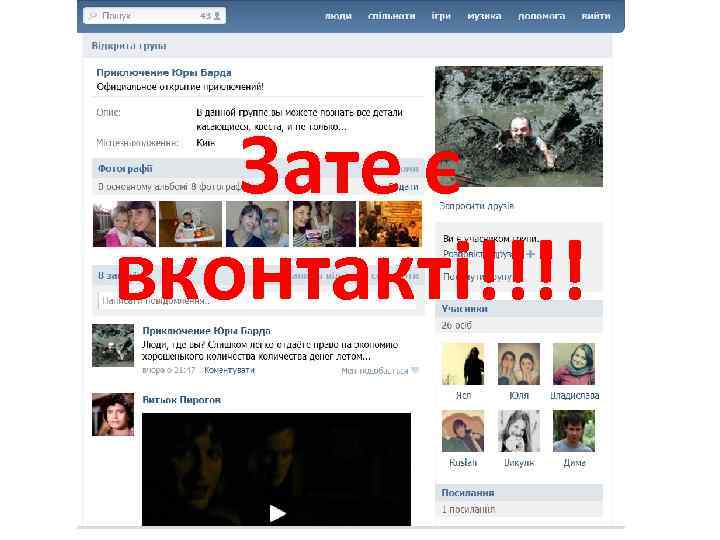Like the post via heart icon
Screen dimensions: 720x540
click(x=415, y=370)
